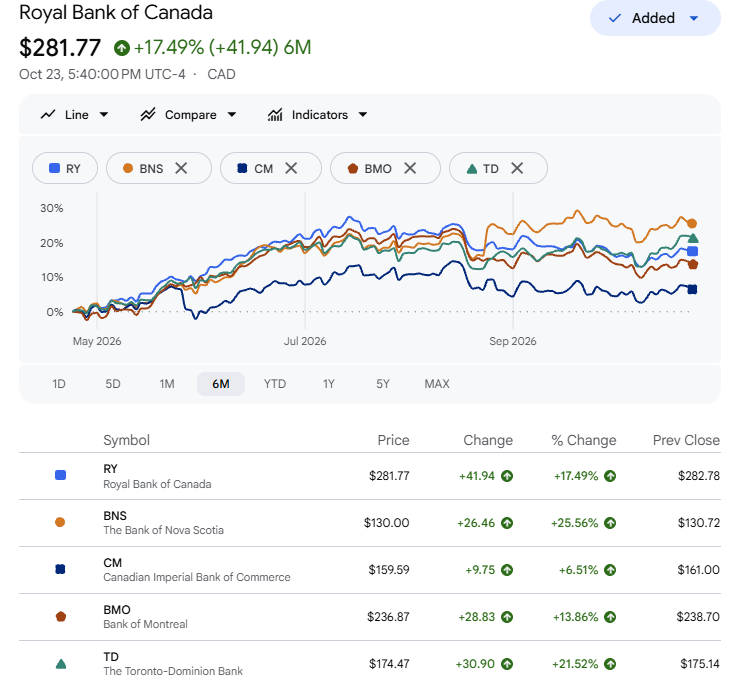
Task: Click the Indicators bar chart icon
Action: pyautogui.click(x=275, y=115)
